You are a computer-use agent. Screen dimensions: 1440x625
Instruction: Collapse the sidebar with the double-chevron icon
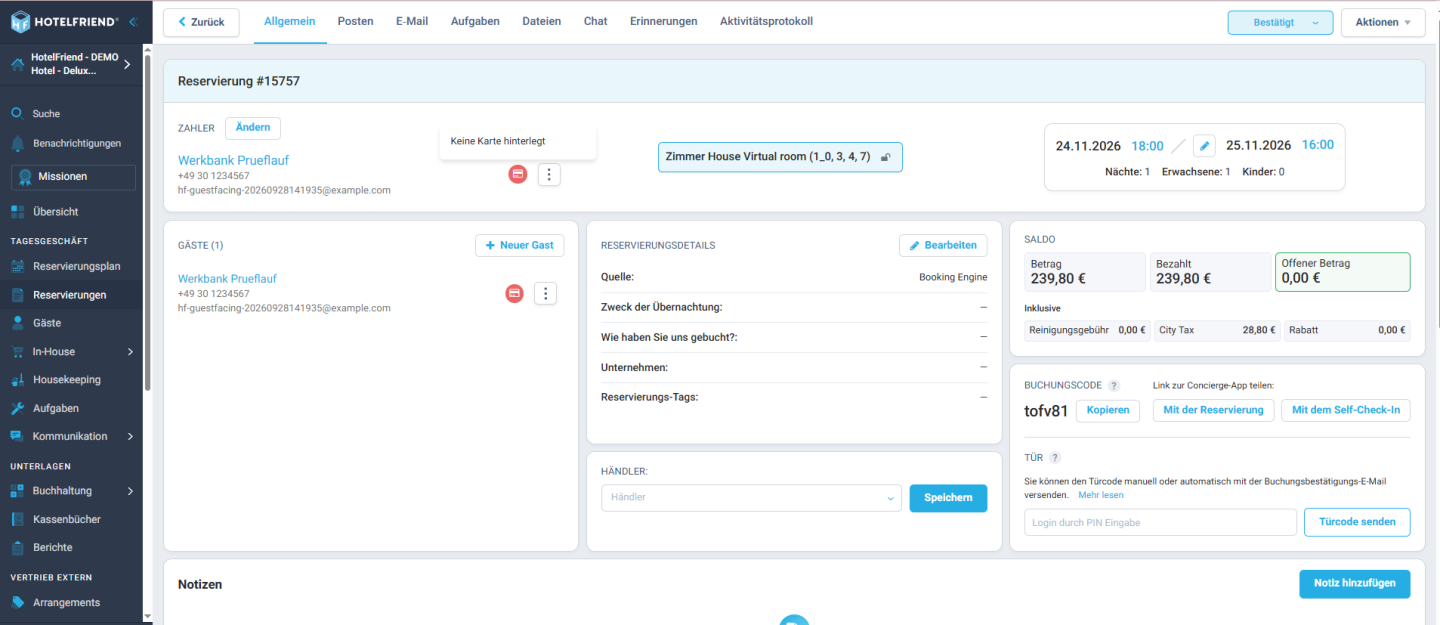[133, 21]
